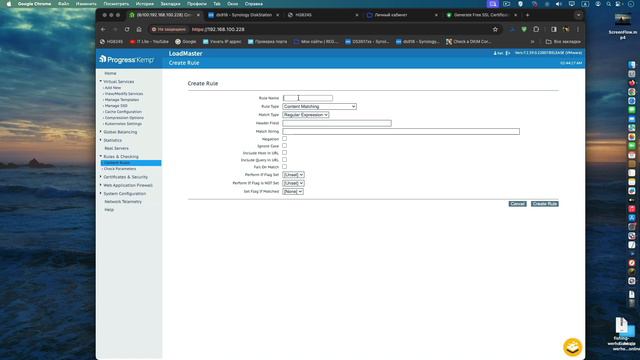Collapse the Virtual Services menu
This screenshot has width=640, height=360.
click(x=118, y=82)
